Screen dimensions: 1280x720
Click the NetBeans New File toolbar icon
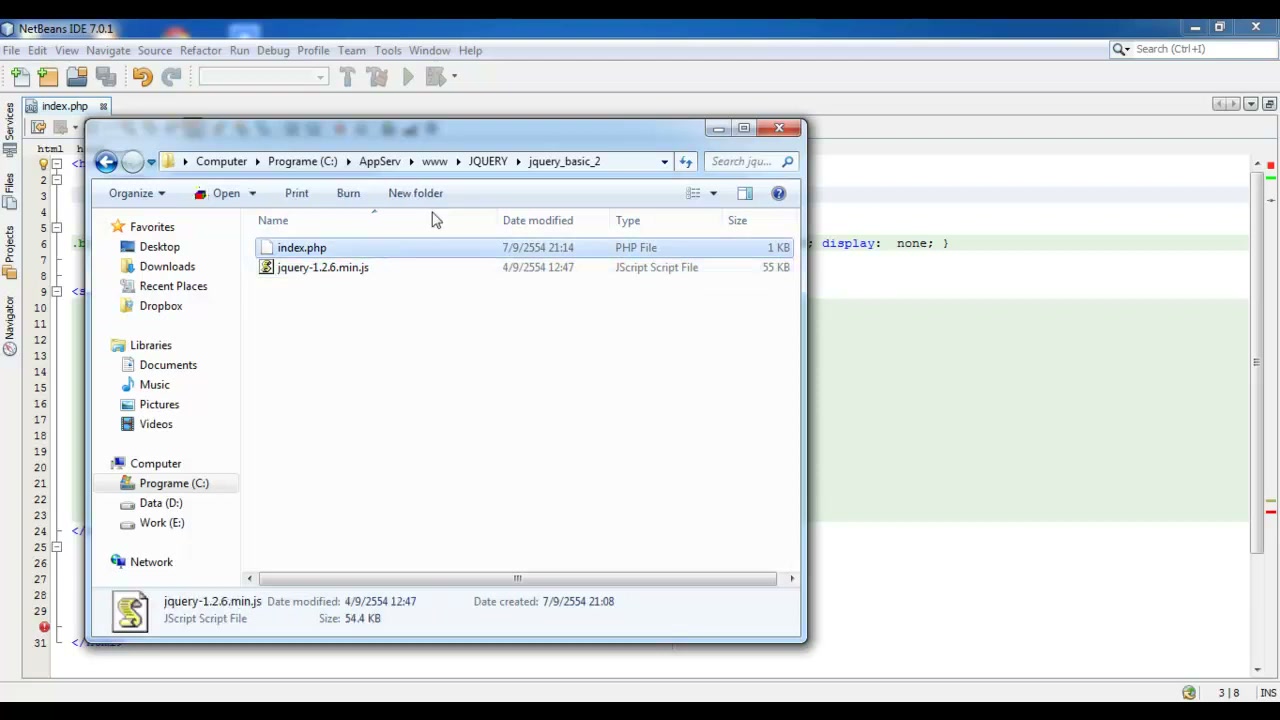point(20,76)
